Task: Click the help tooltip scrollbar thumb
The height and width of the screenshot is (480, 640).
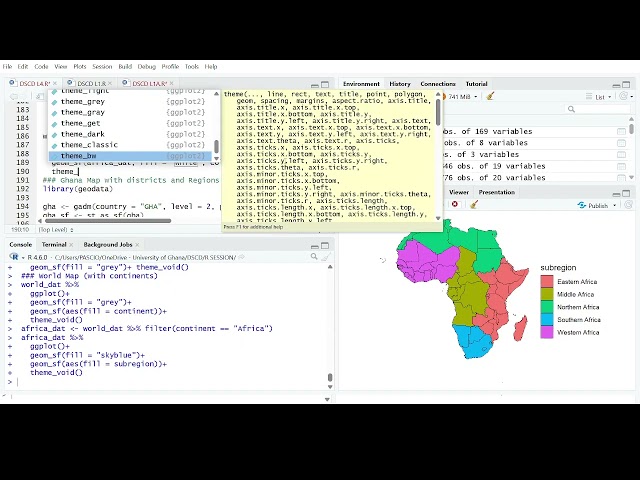Action: point(438,111)
